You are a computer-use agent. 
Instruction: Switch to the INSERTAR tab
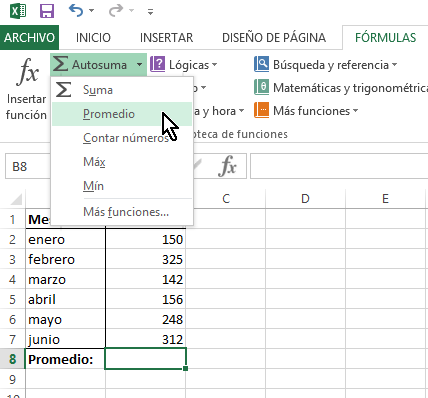click(x=166, y=38)
